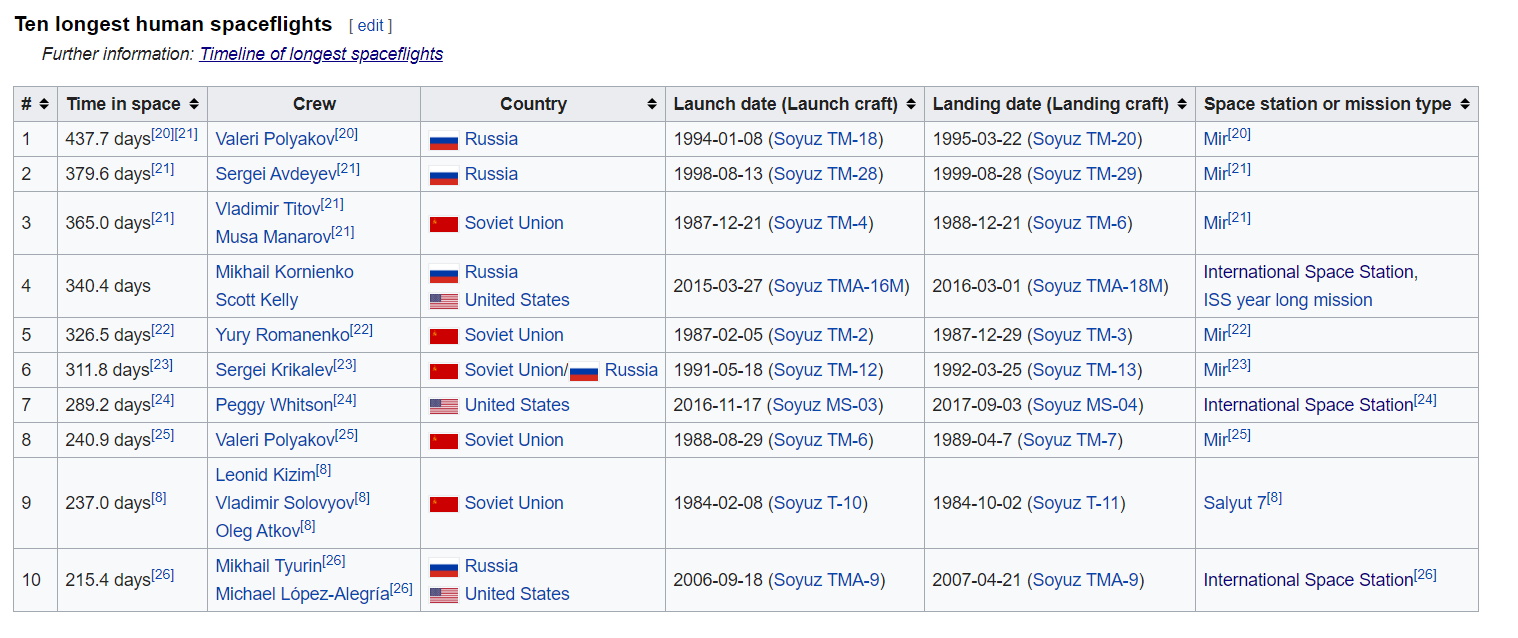
Task: Sort by Space station or mission type
Action: pos(1465,104)
